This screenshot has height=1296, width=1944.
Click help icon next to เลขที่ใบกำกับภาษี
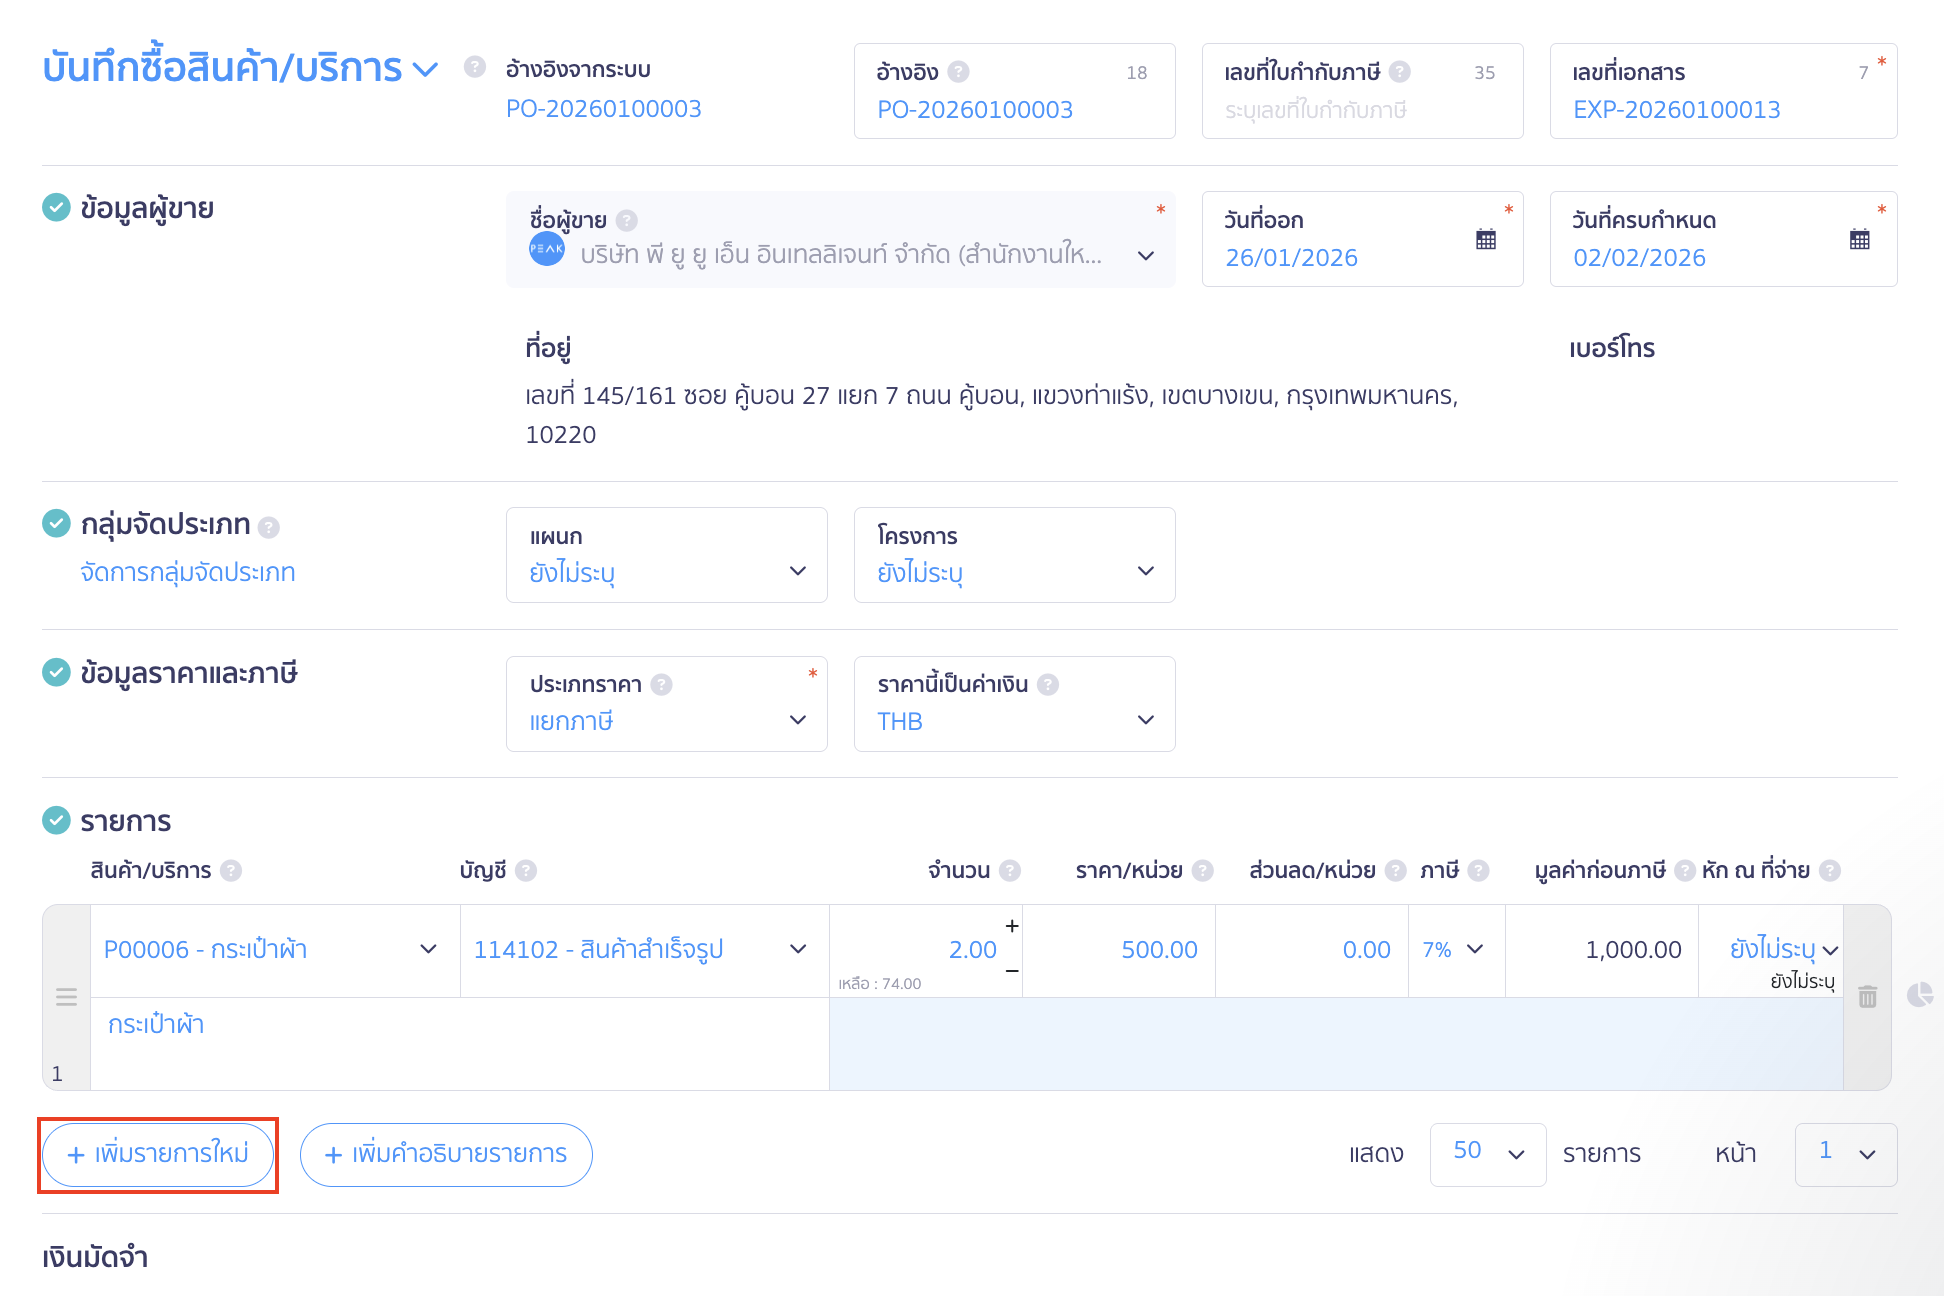tap(1400, 72)
